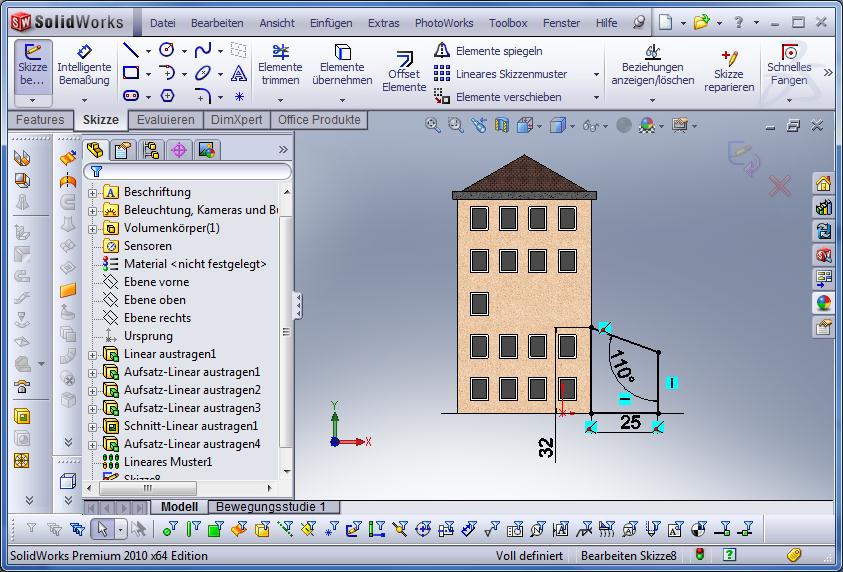
Task: Click the Material <nicht festgelegt> entry
Action: coord(194,264)
